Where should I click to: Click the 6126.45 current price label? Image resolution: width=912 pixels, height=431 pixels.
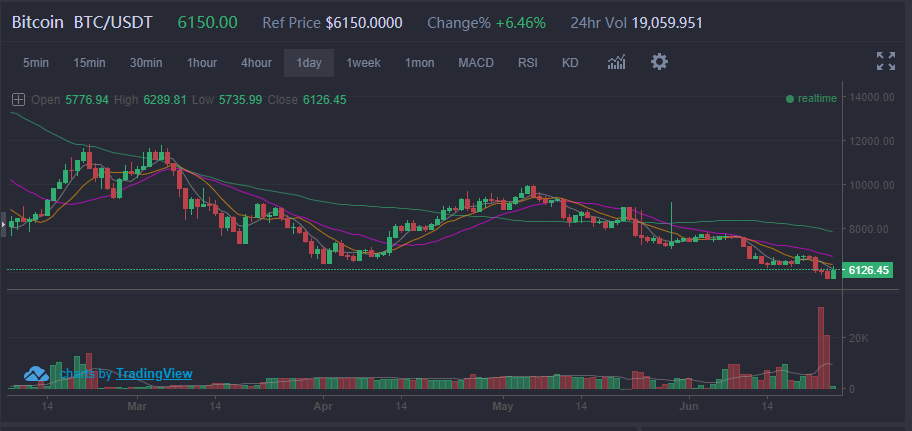pos(867,270)
